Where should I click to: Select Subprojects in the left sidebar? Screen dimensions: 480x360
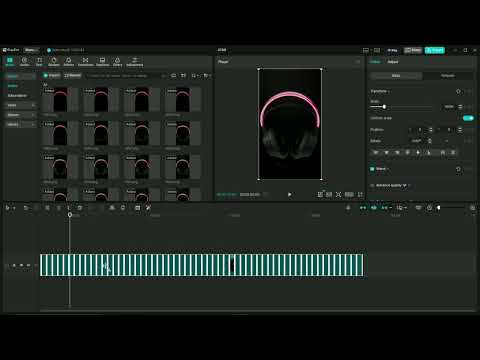(x=17, y=96)
